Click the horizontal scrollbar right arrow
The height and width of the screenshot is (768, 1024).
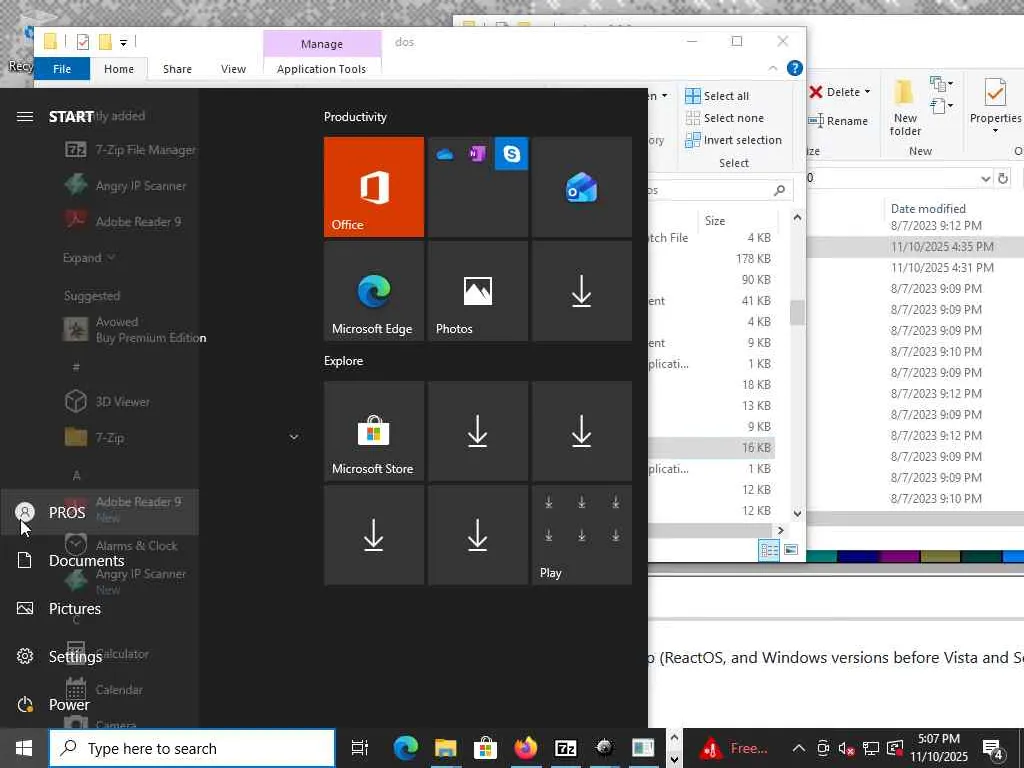780,530
